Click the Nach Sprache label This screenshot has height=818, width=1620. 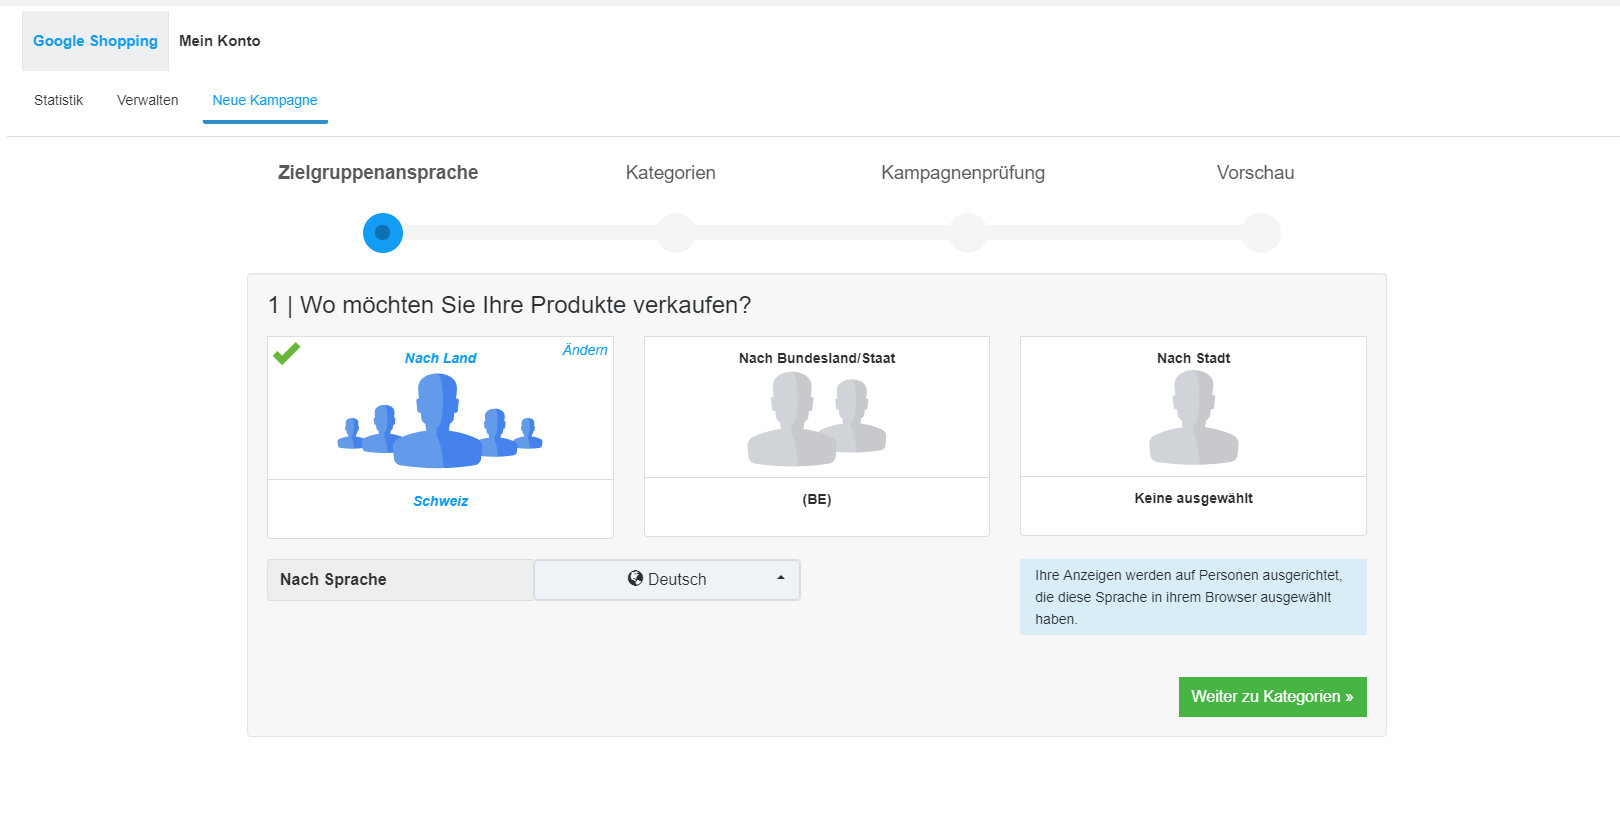pyautogui.click(x=333, y=580)
